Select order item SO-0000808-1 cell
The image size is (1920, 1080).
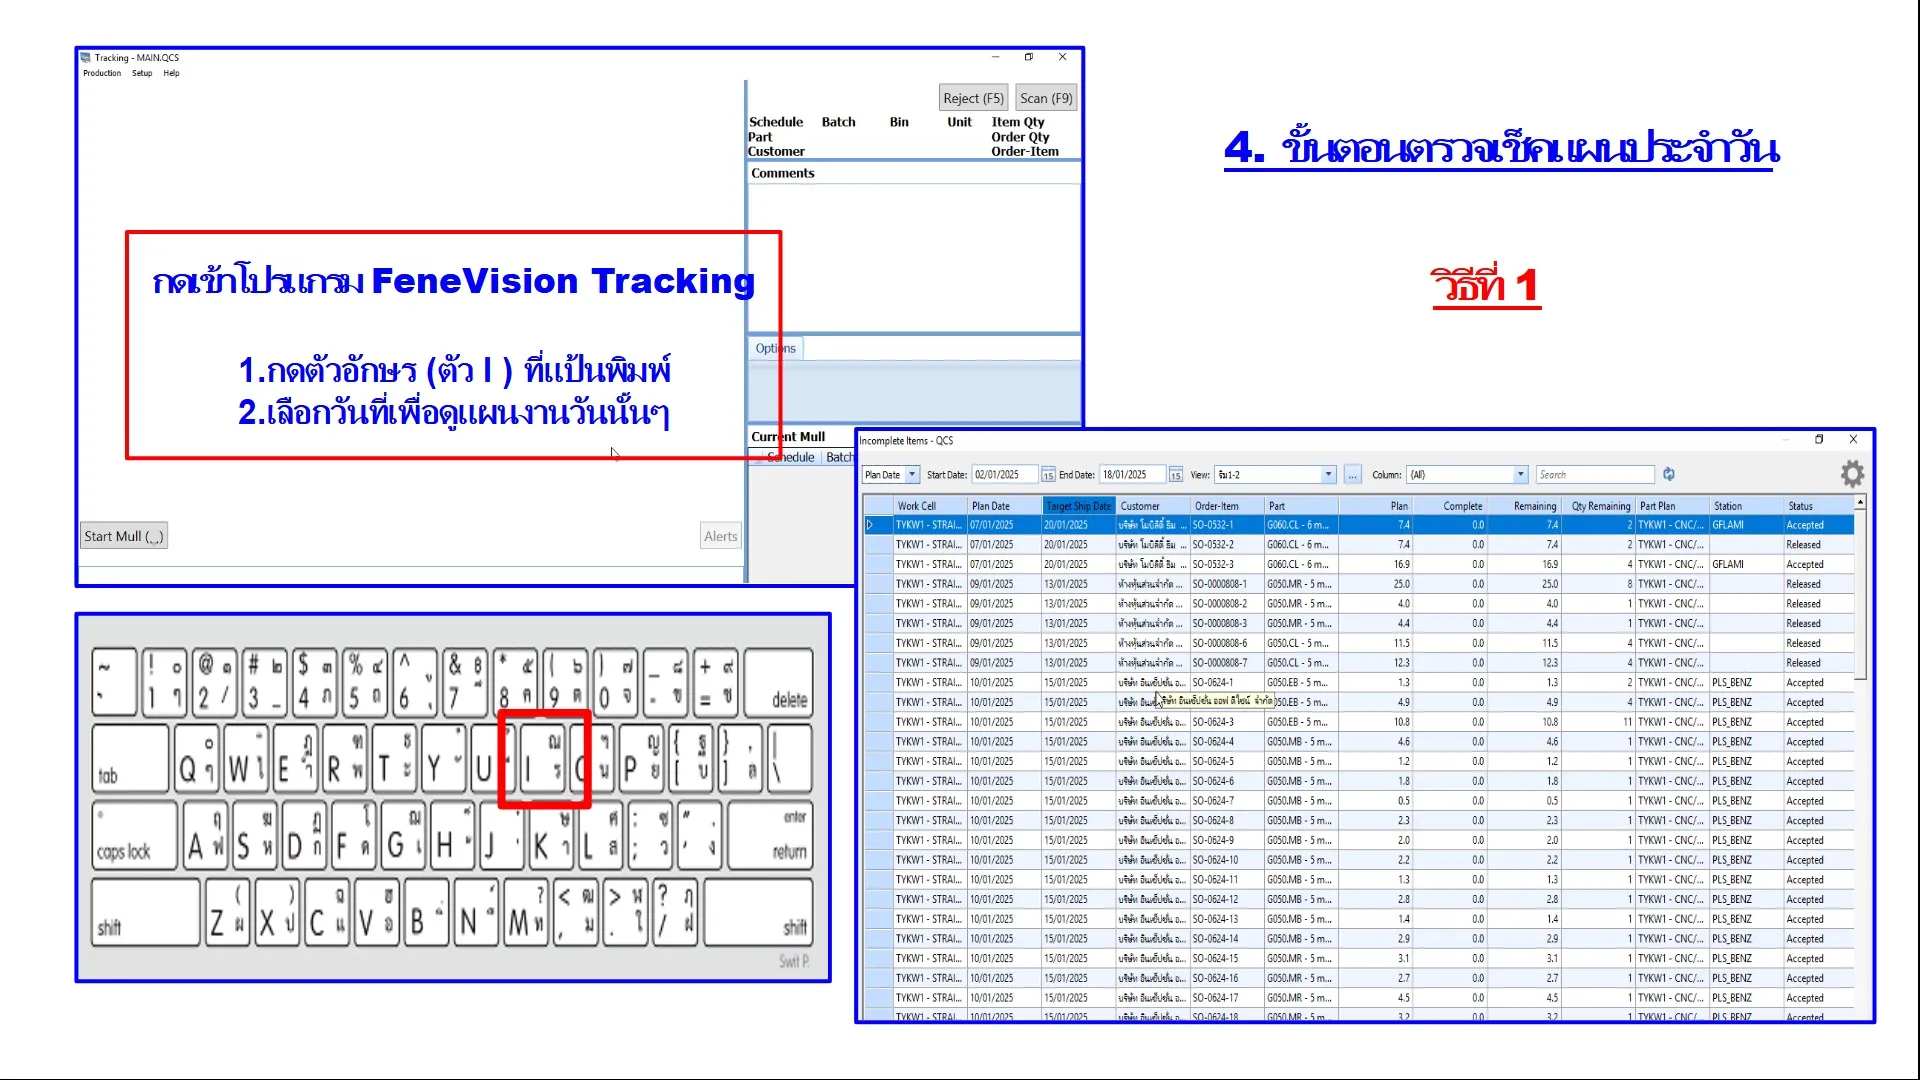click(1227, 584)
